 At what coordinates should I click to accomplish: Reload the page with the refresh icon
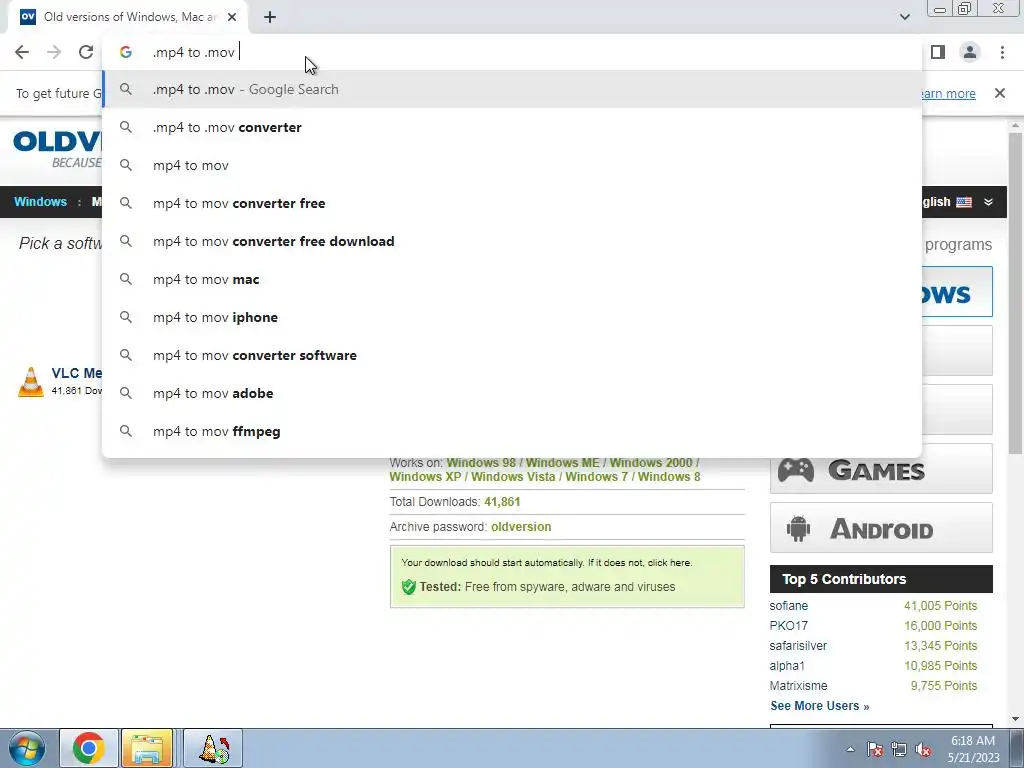coord(86,52)
